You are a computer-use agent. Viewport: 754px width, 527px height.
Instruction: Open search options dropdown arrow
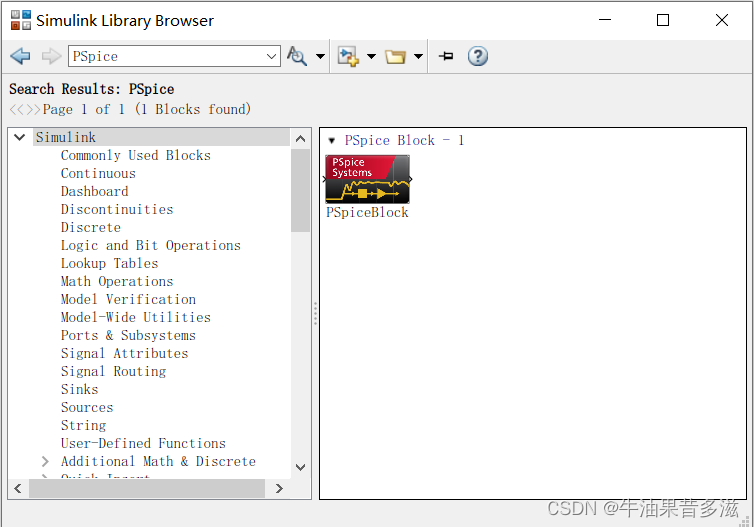tap(320, 56)
